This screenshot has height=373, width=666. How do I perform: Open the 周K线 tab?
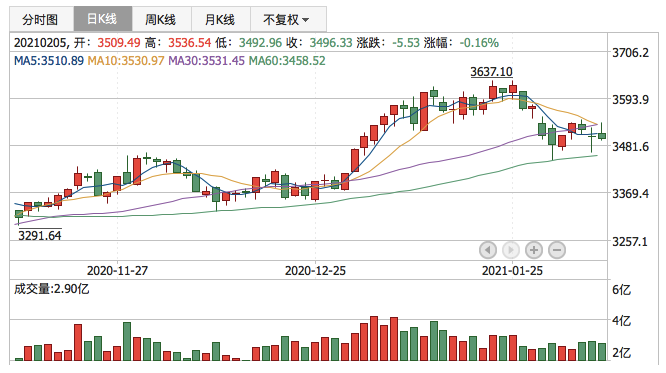click(162, 19)
